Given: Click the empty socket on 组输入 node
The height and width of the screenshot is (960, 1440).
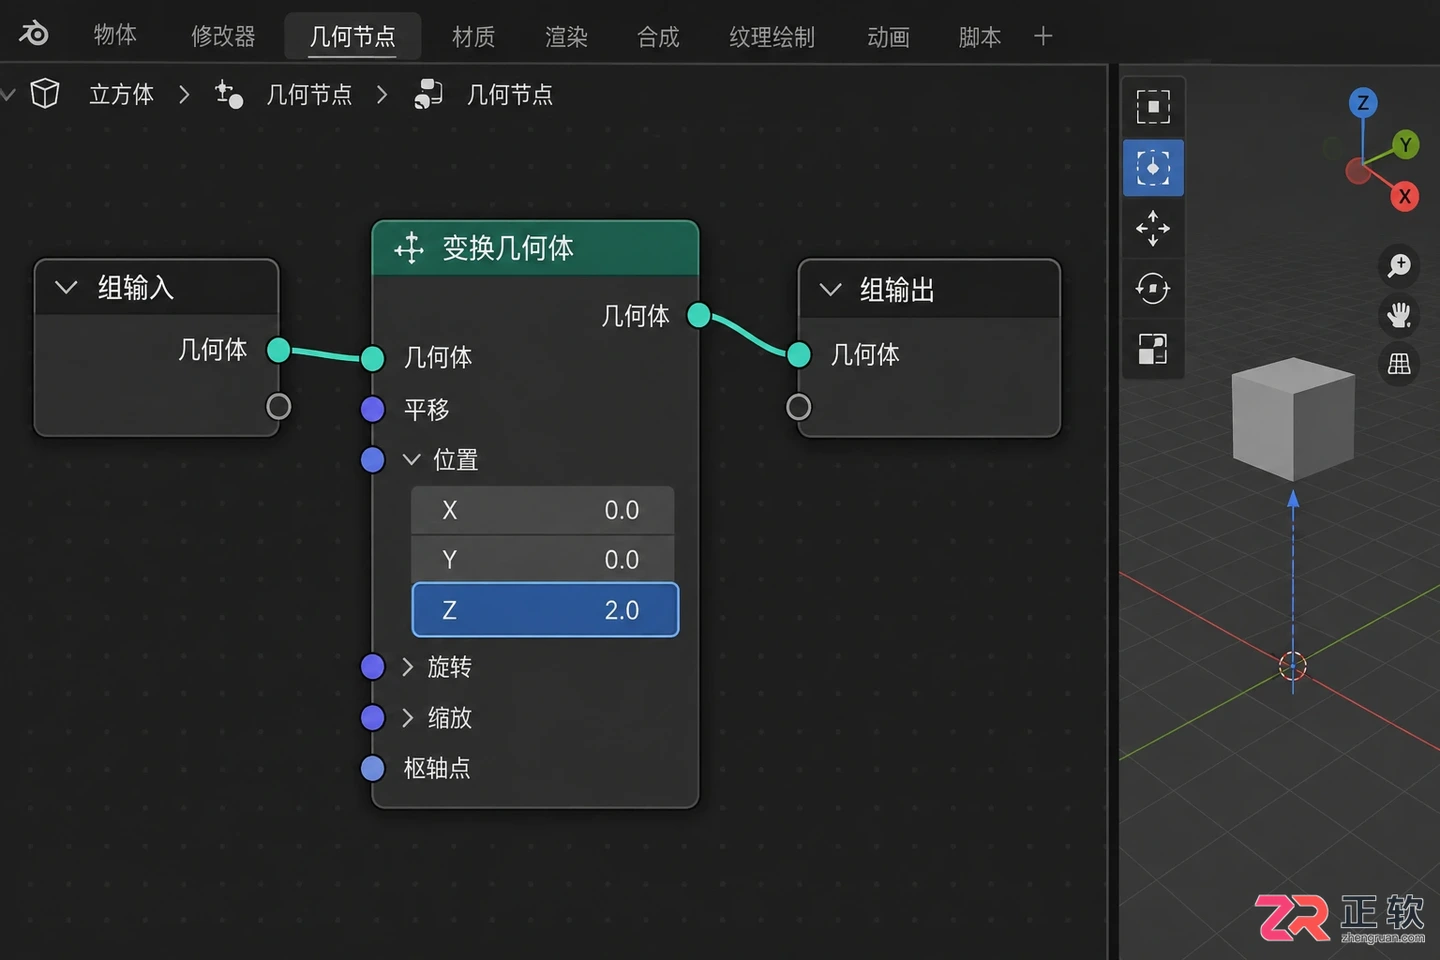Looking at the screenshot, I should (279, 406).
